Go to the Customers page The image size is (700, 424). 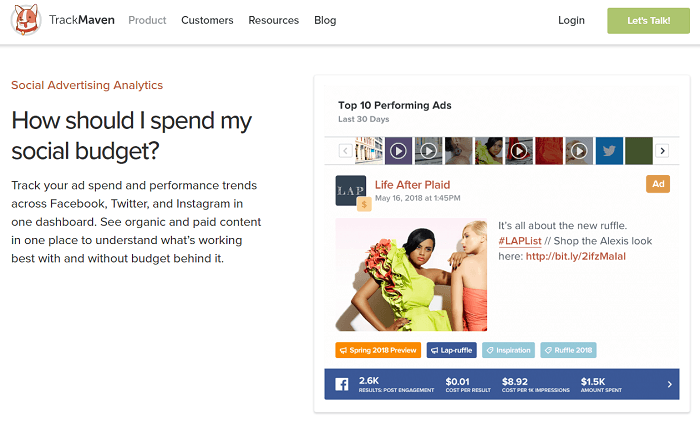tap(207, 20)
